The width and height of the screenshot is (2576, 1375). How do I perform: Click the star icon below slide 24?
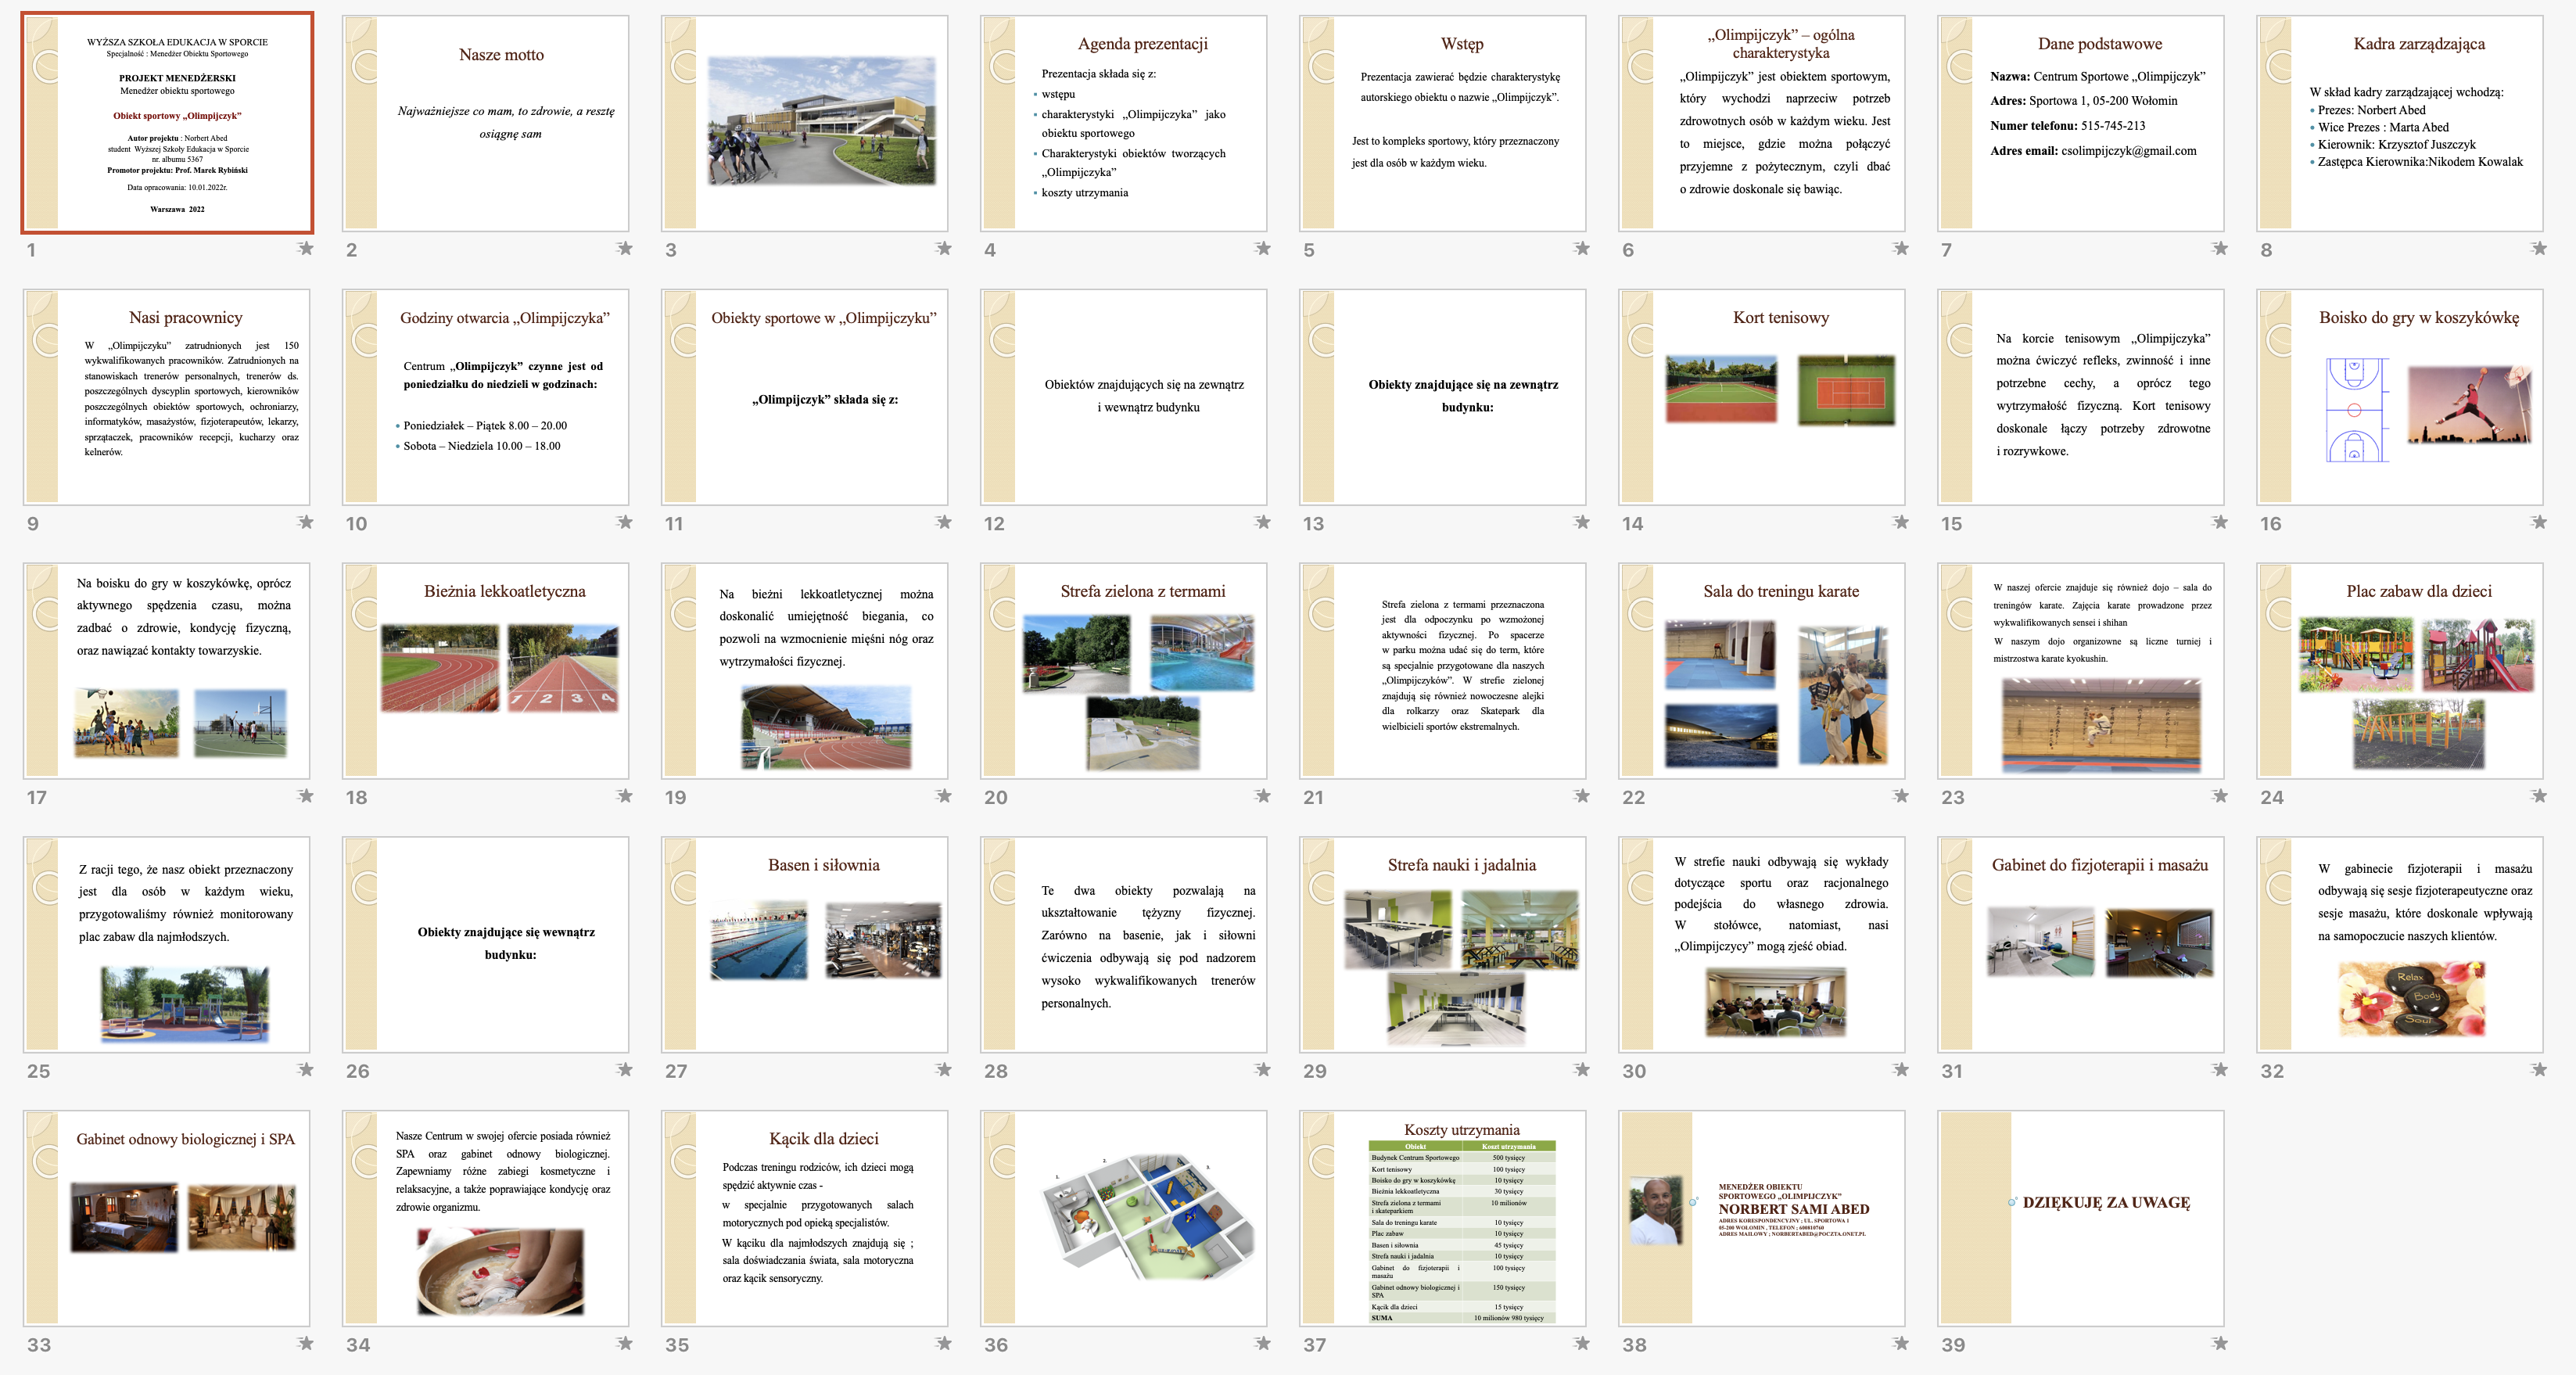[2539, 796]
